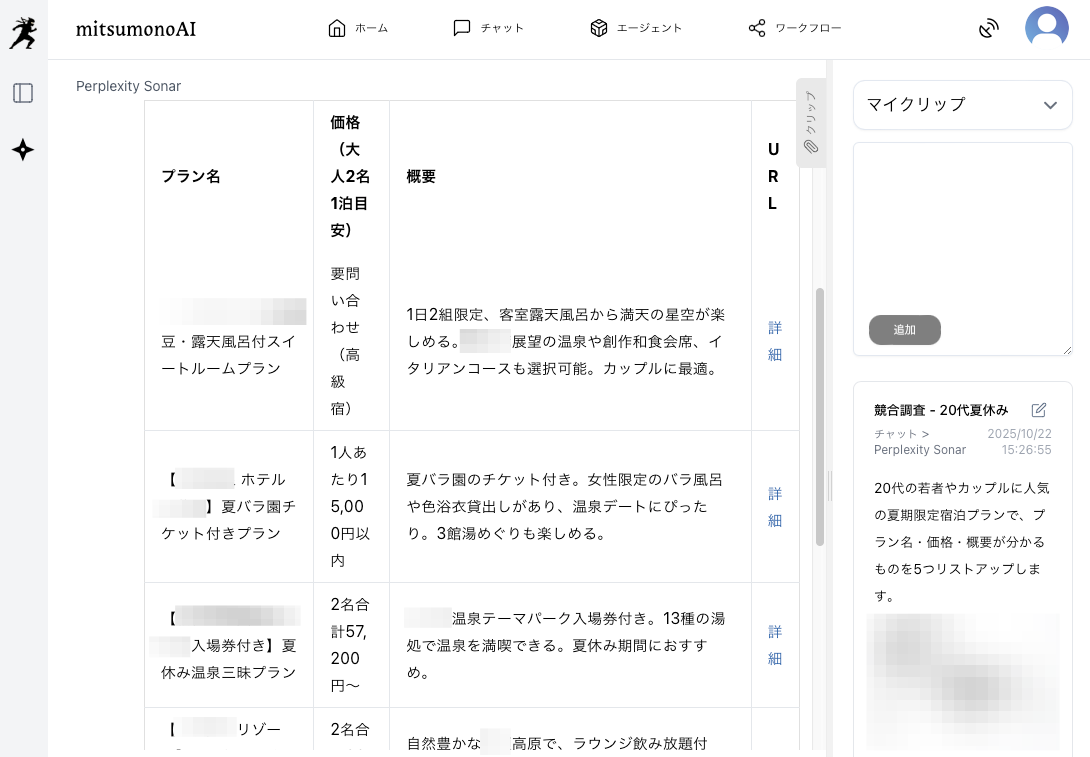Click the ninja logo icon
Screen dimensions: 1090x757
point(23,33)
